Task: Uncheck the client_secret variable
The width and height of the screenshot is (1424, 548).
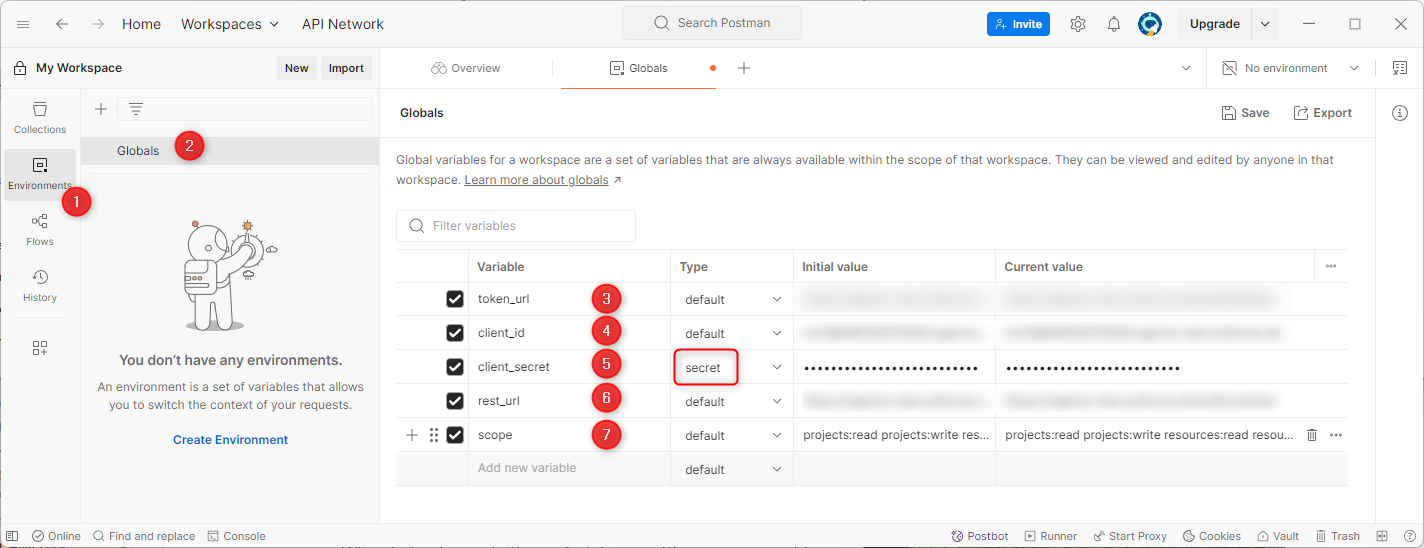Action: 455,367
